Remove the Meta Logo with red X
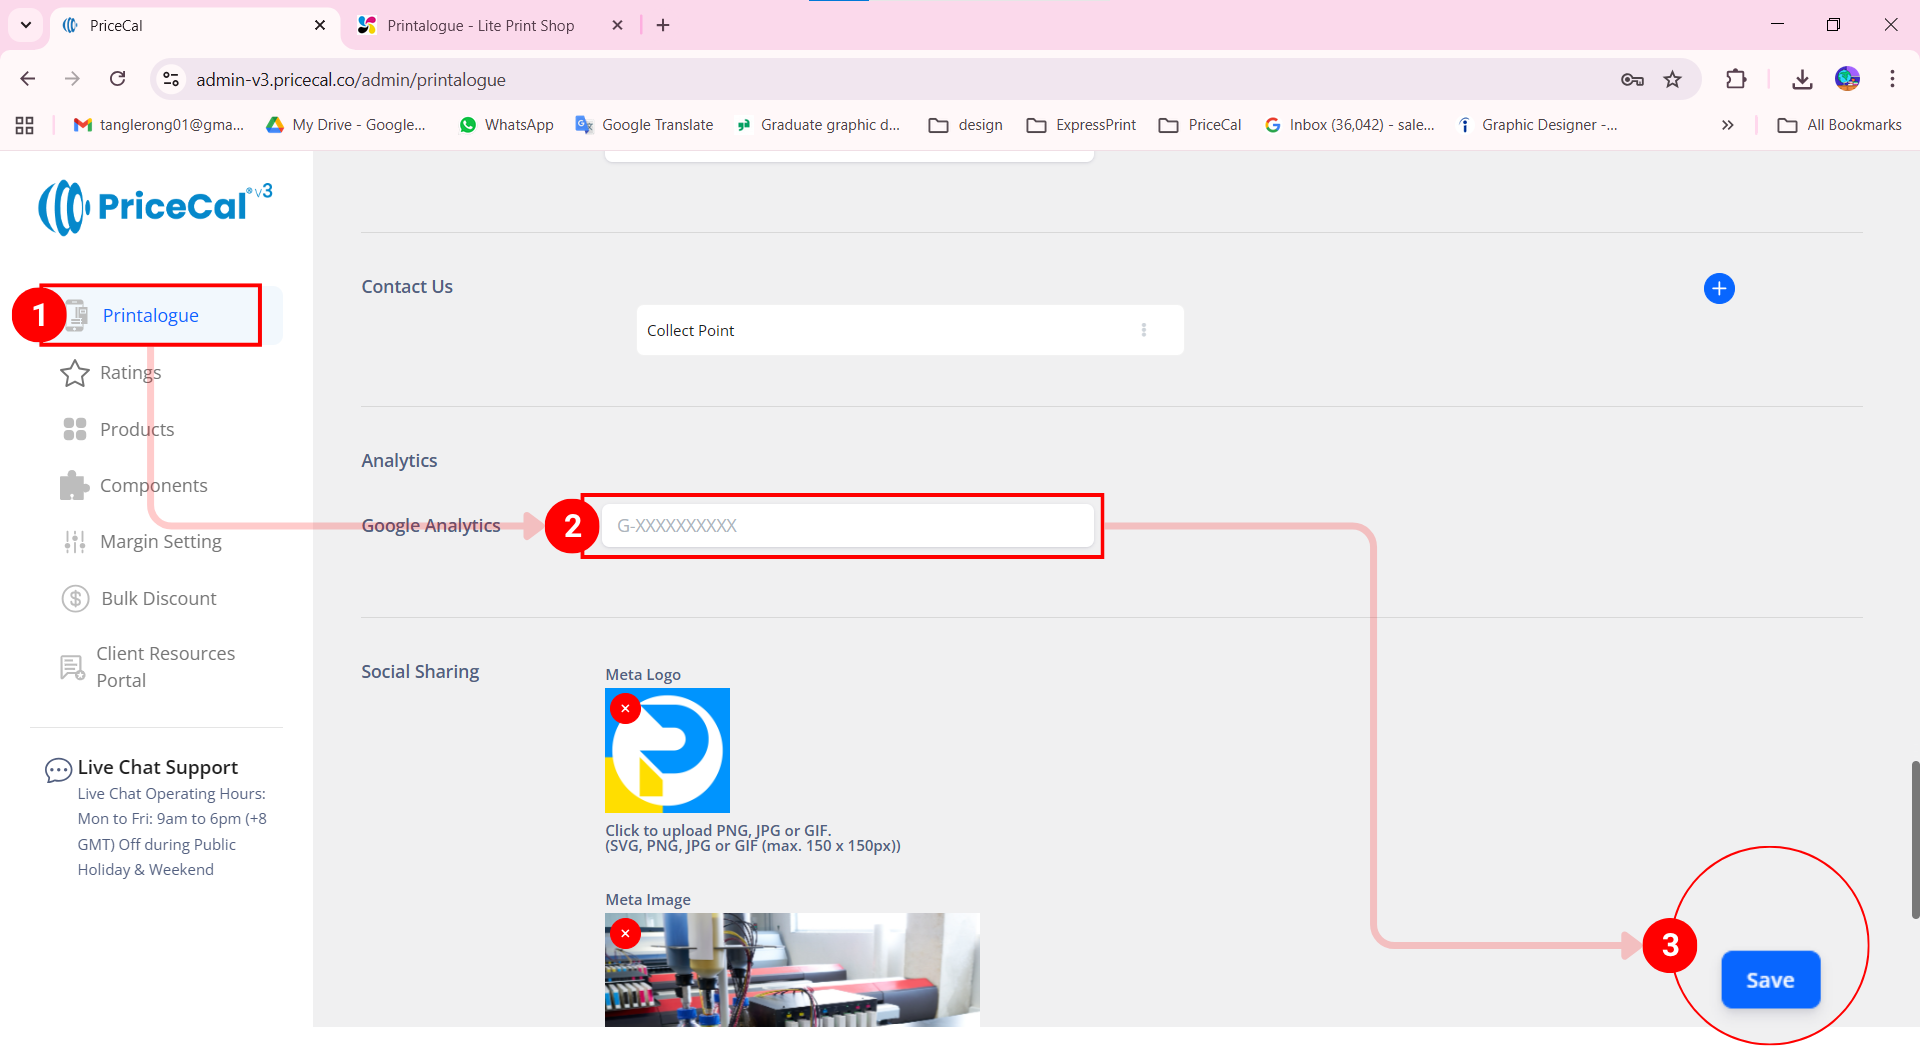 pyautogui.click(x=625, y=708)
